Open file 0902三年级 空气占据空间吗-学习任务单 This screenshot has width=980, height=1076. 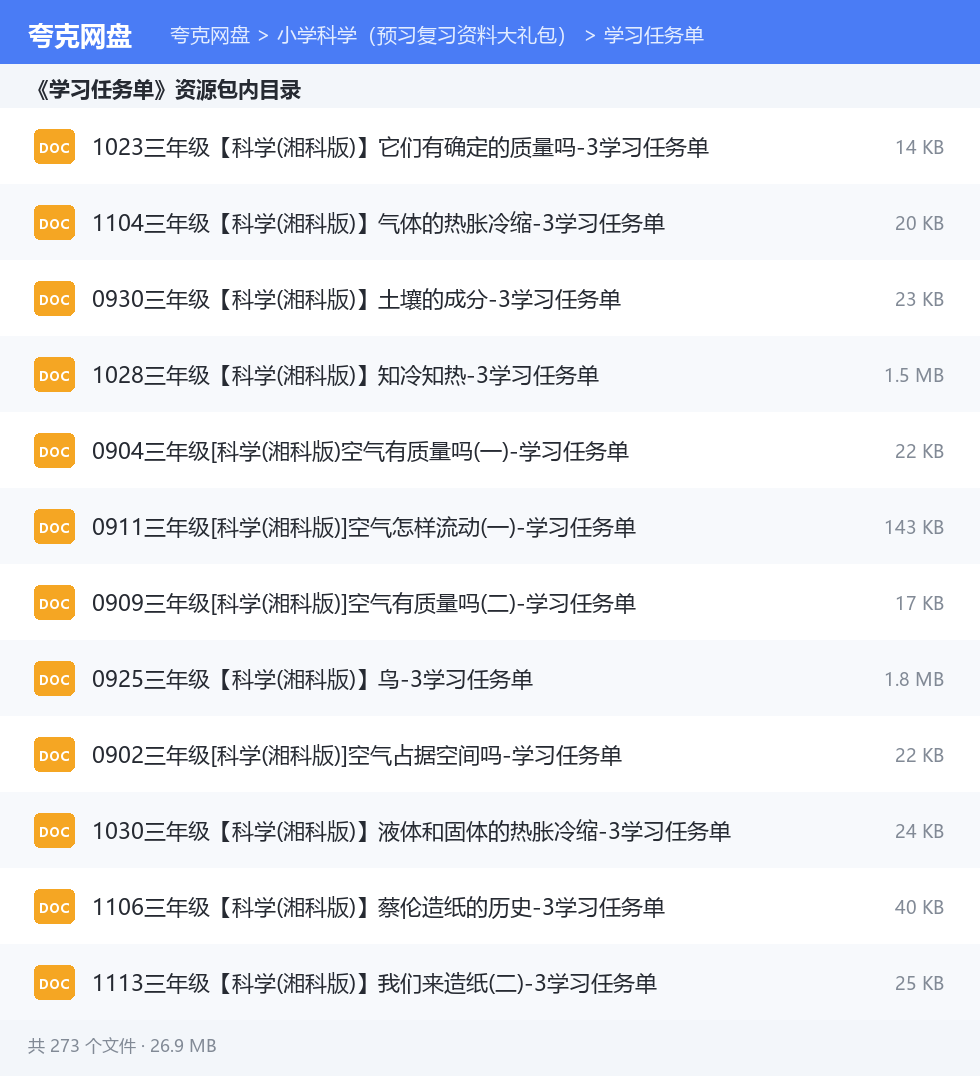[357, 755]
